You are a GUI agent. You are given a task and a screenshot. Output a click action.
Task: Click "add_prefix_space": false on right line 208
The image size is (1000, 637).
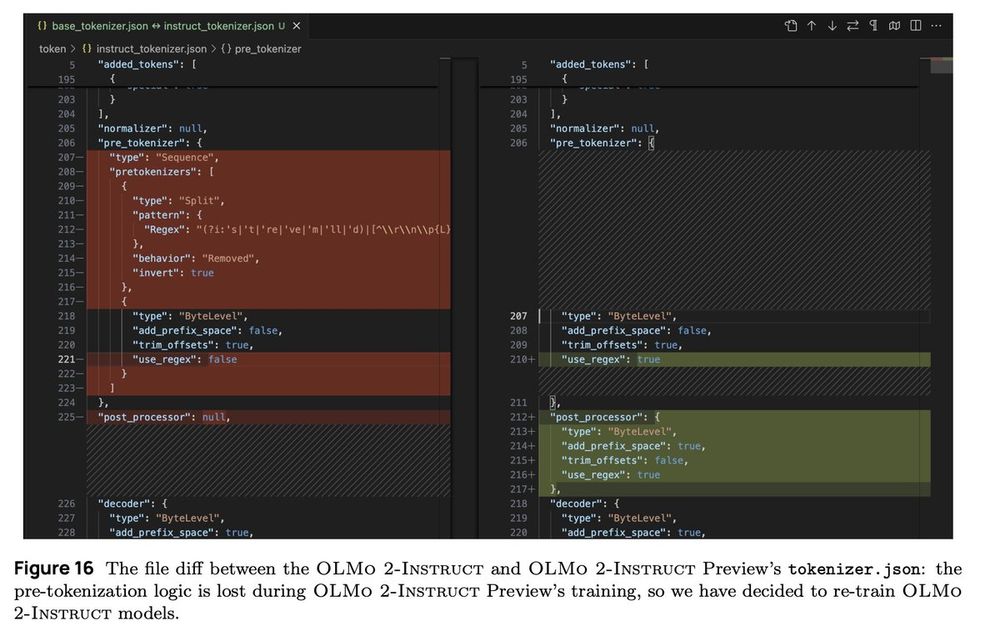[636, 331]
